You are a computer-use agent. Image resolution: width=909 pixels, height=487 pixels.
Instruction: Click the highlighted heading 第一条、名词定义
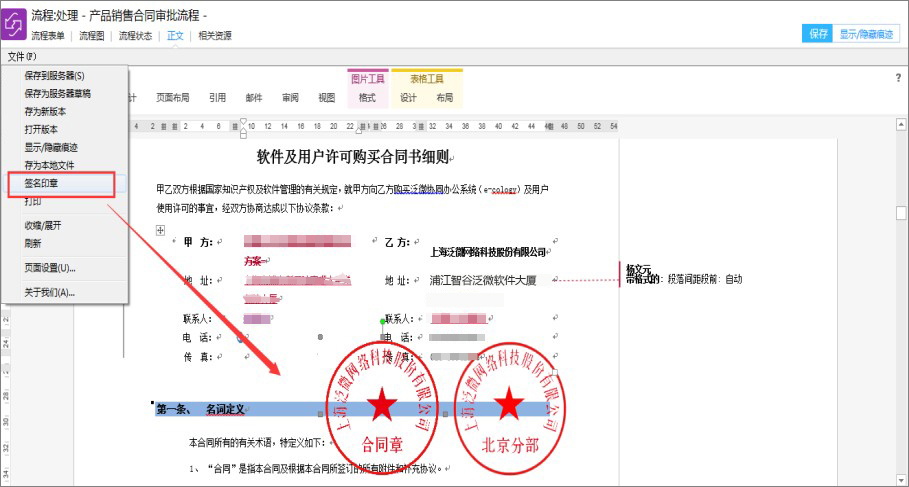pos(201,409)
